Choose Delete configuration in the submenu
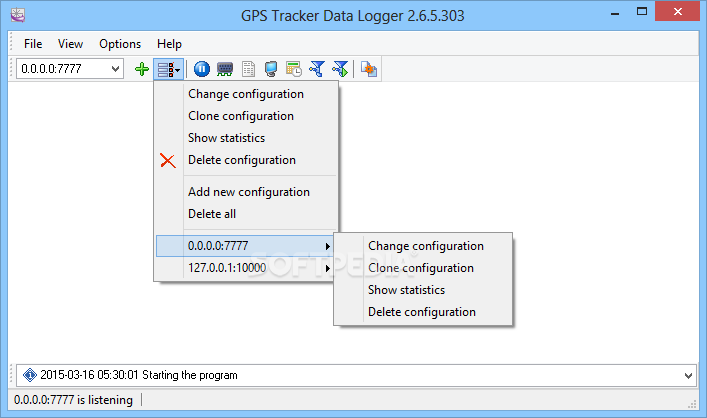707x418 pixels. (x=423, y=312)
